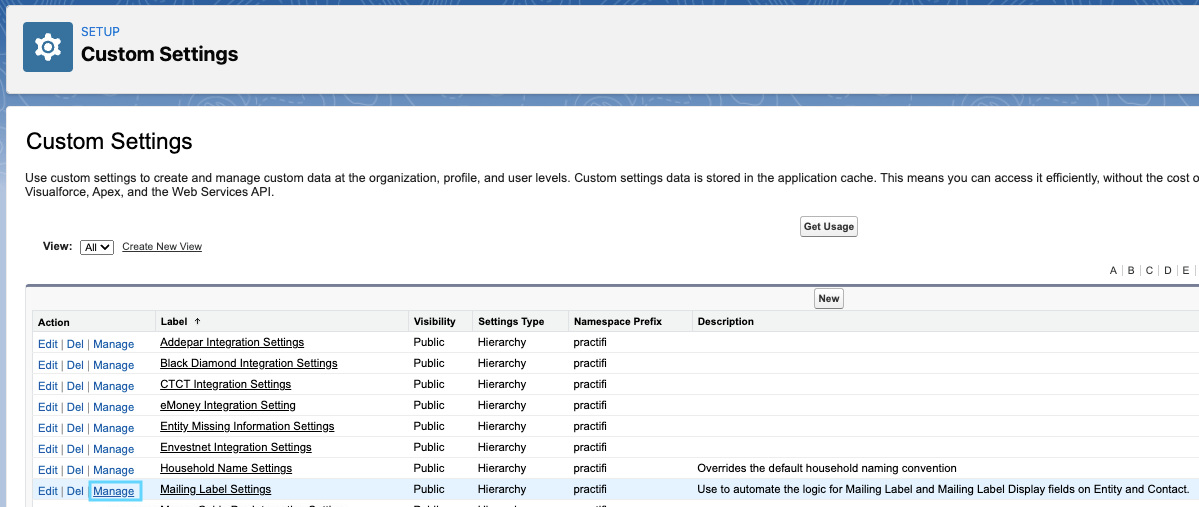
Task: Manage Envestnet Integration Settings
Action: coord(113,449)
